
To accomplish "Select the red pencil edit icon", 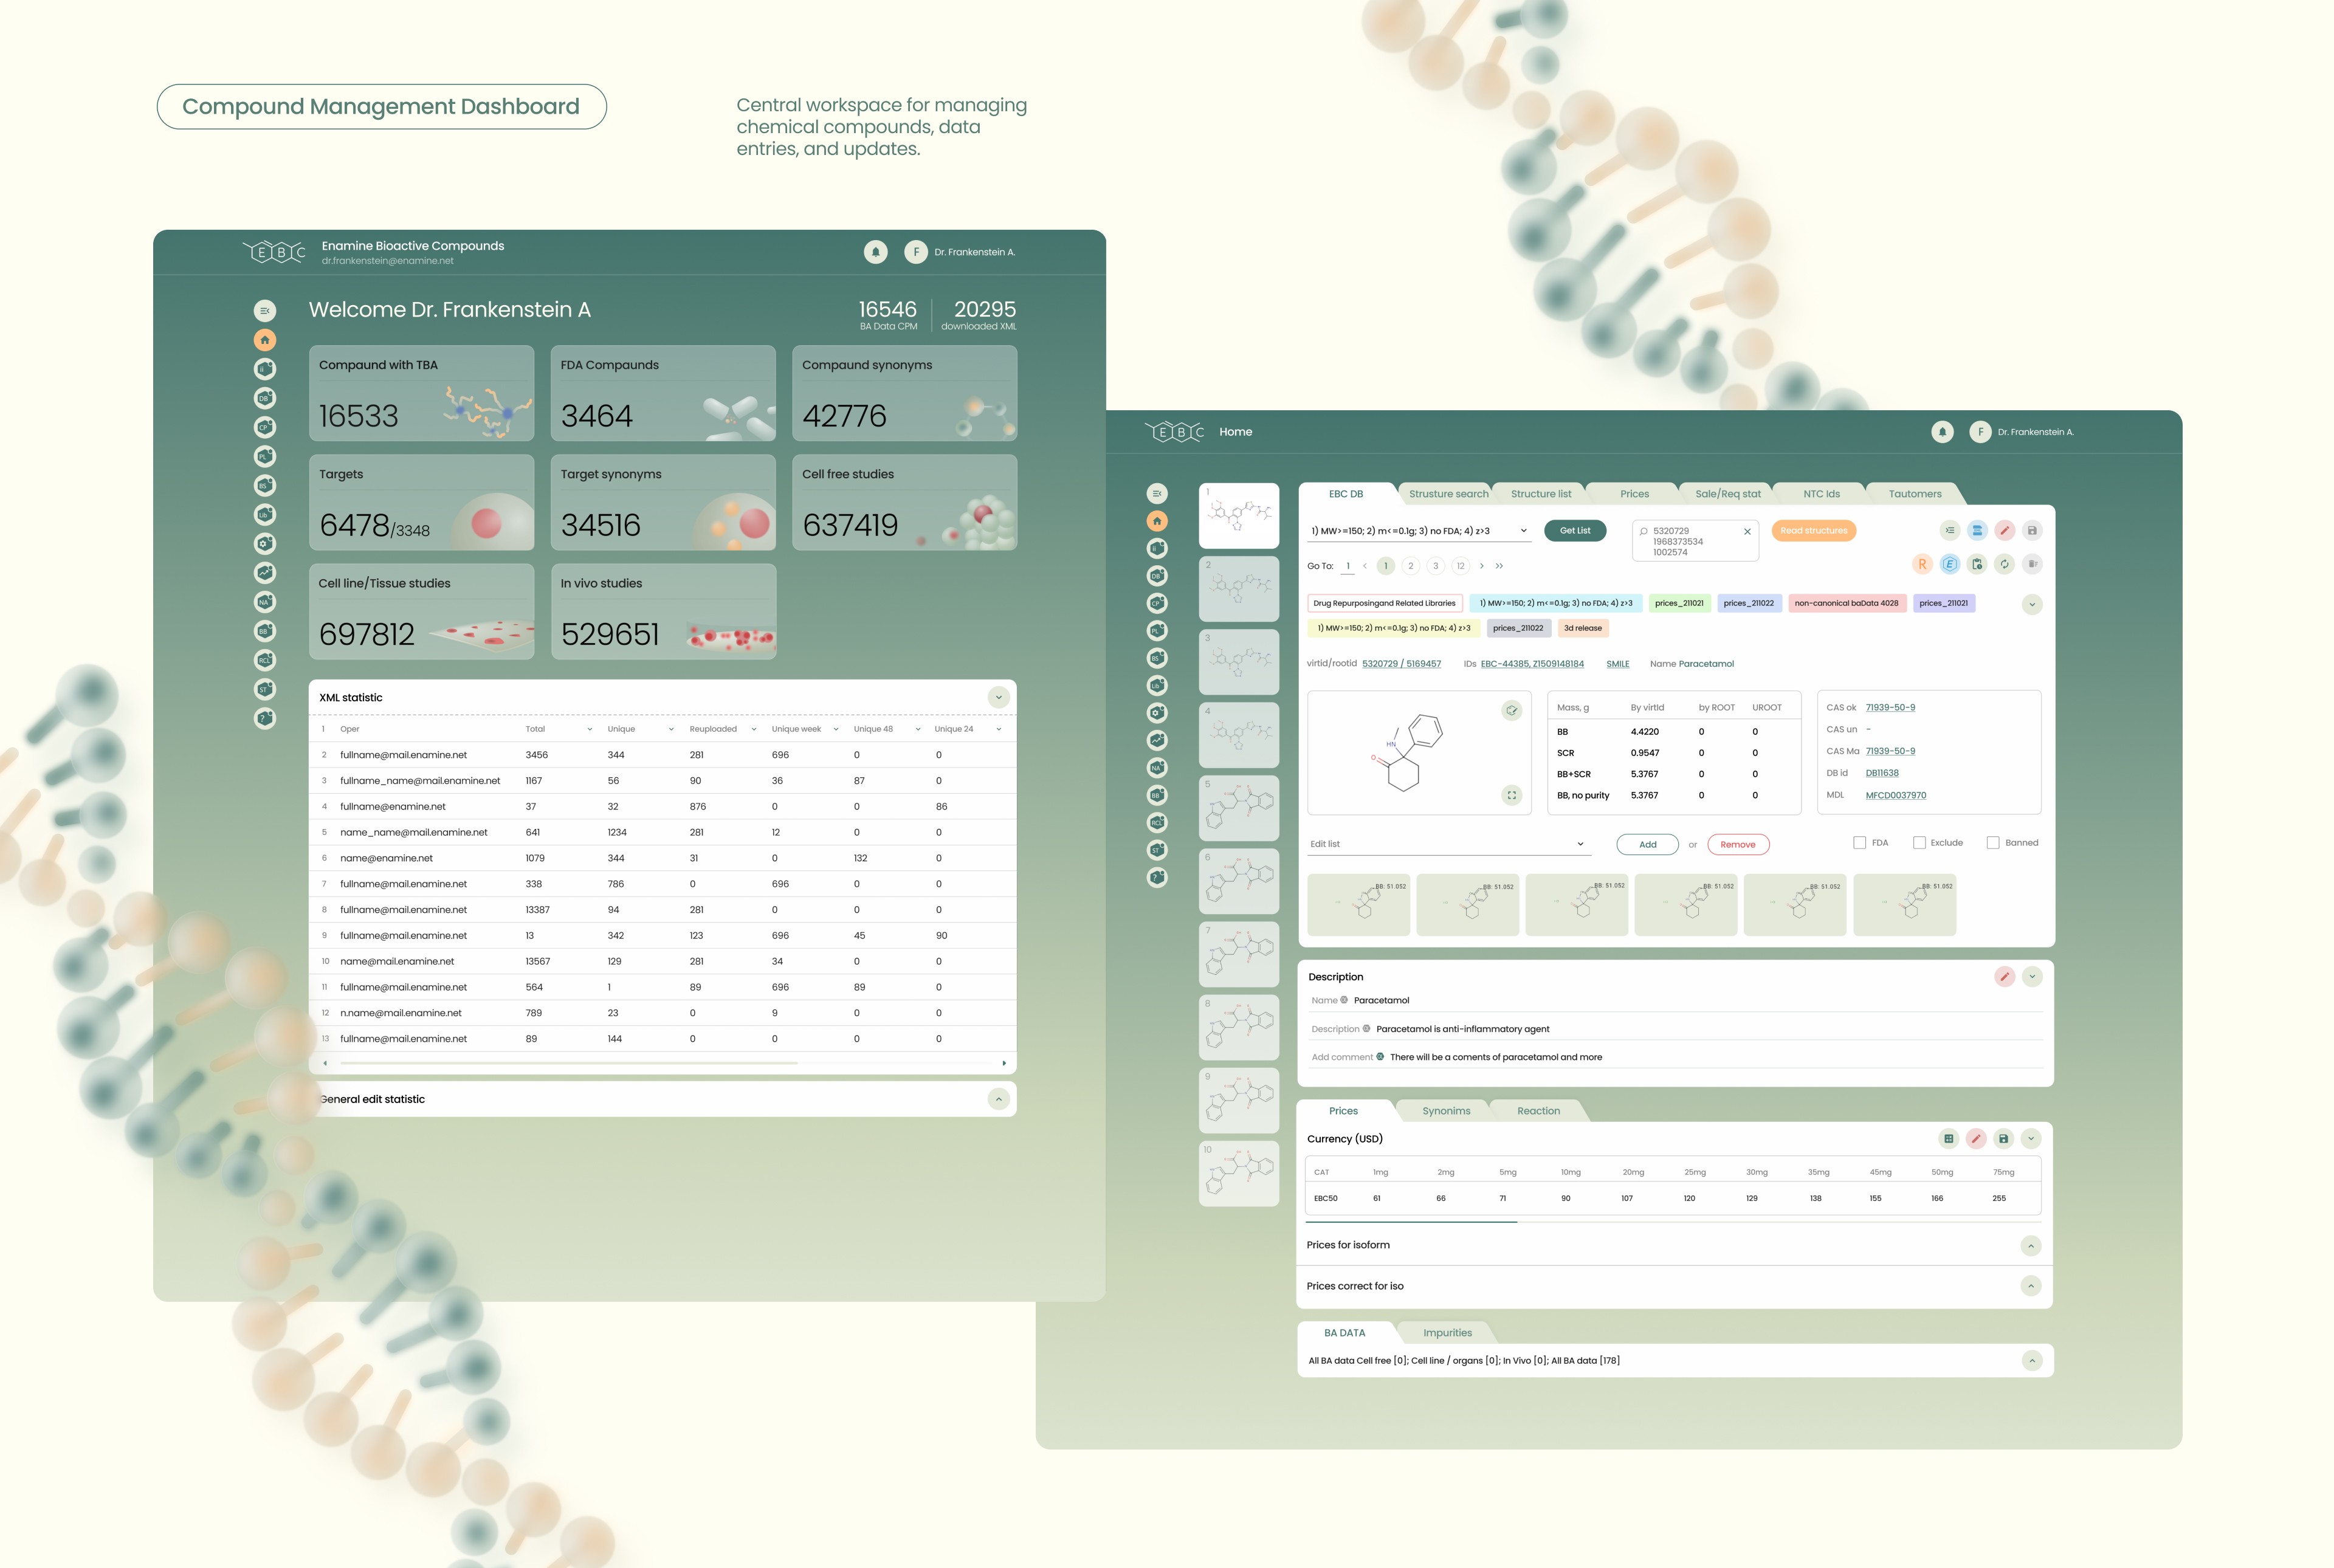I will tap(2005, 530).
